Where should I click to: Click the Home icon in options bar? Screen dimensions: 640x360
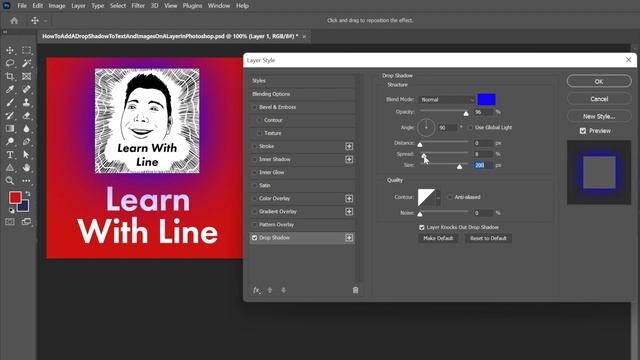tap(14, 20)
